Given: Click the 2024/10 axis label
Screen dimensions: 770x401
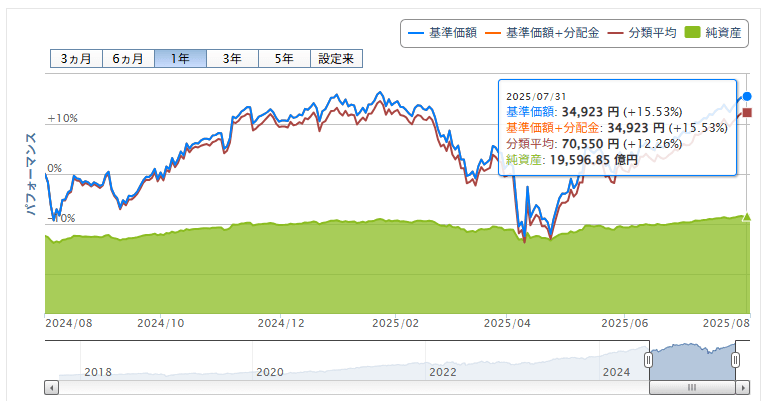Looking at the screenshot, I should 161,323.
